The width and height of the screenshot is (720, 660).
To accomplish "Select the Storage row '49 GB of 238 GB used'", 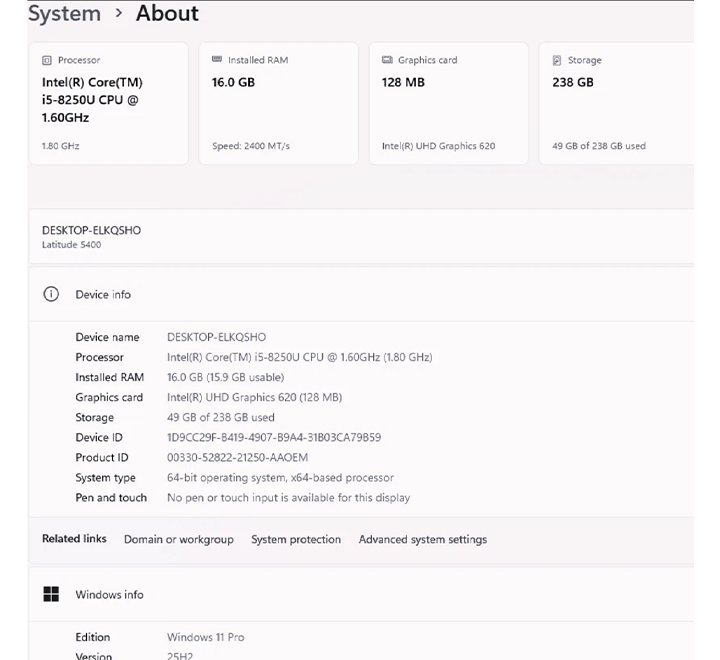I will (x=221, y=417).
